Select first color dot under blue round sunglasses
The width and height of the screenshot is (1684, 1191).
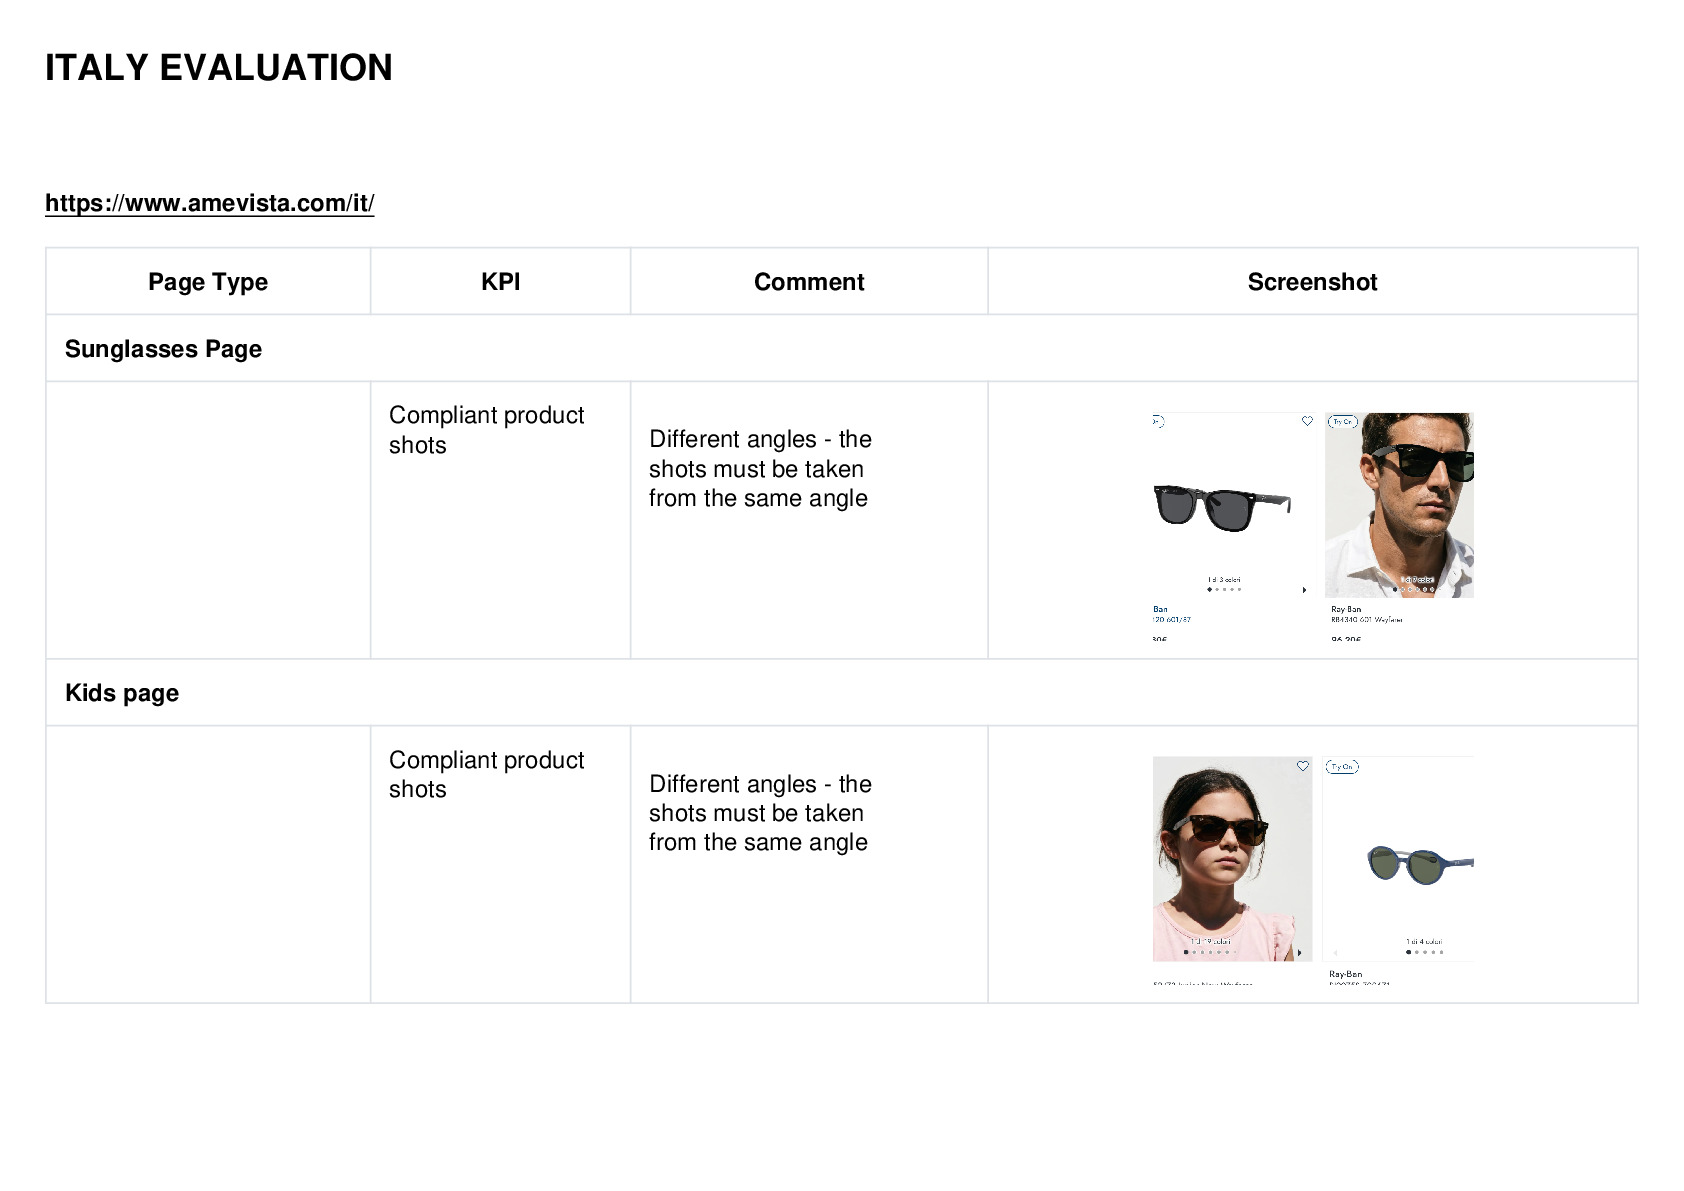(1408, 952)
